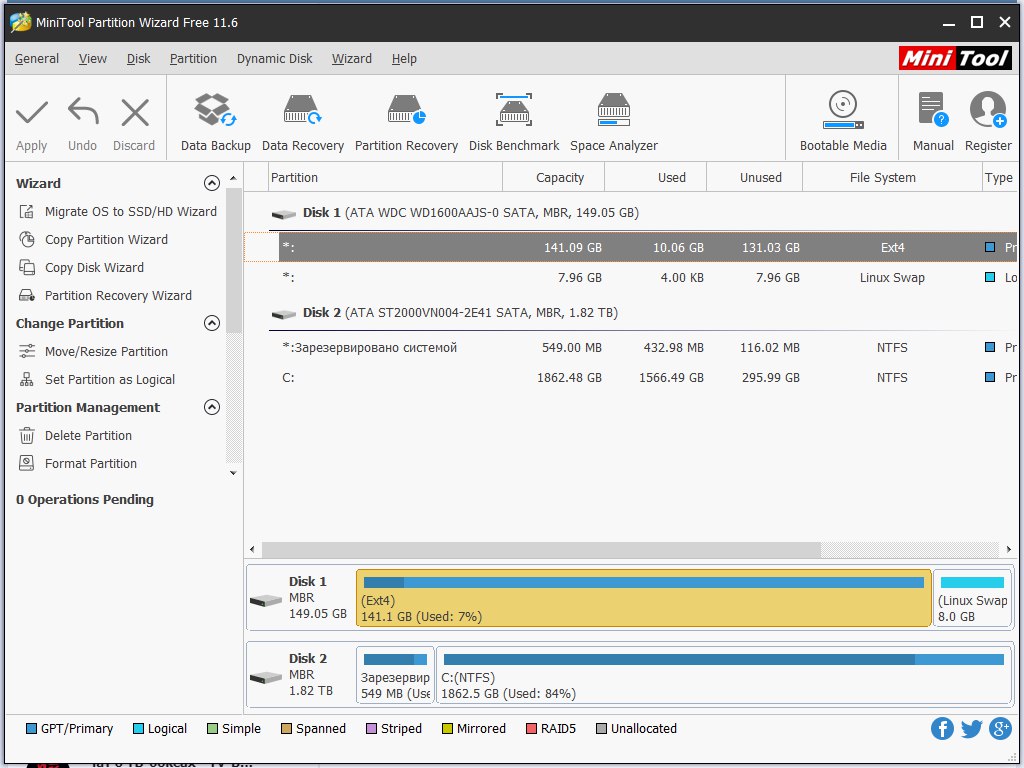The image size is (1024, 768).
Task: Collapse the Partition Management section
Action: [x=212, y=408]
